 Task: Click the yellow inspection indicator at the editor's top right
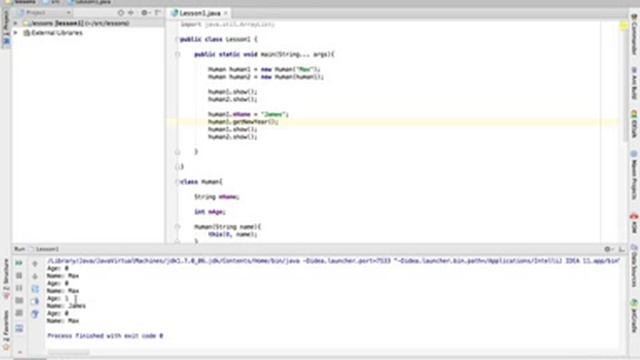coord(623,26)
